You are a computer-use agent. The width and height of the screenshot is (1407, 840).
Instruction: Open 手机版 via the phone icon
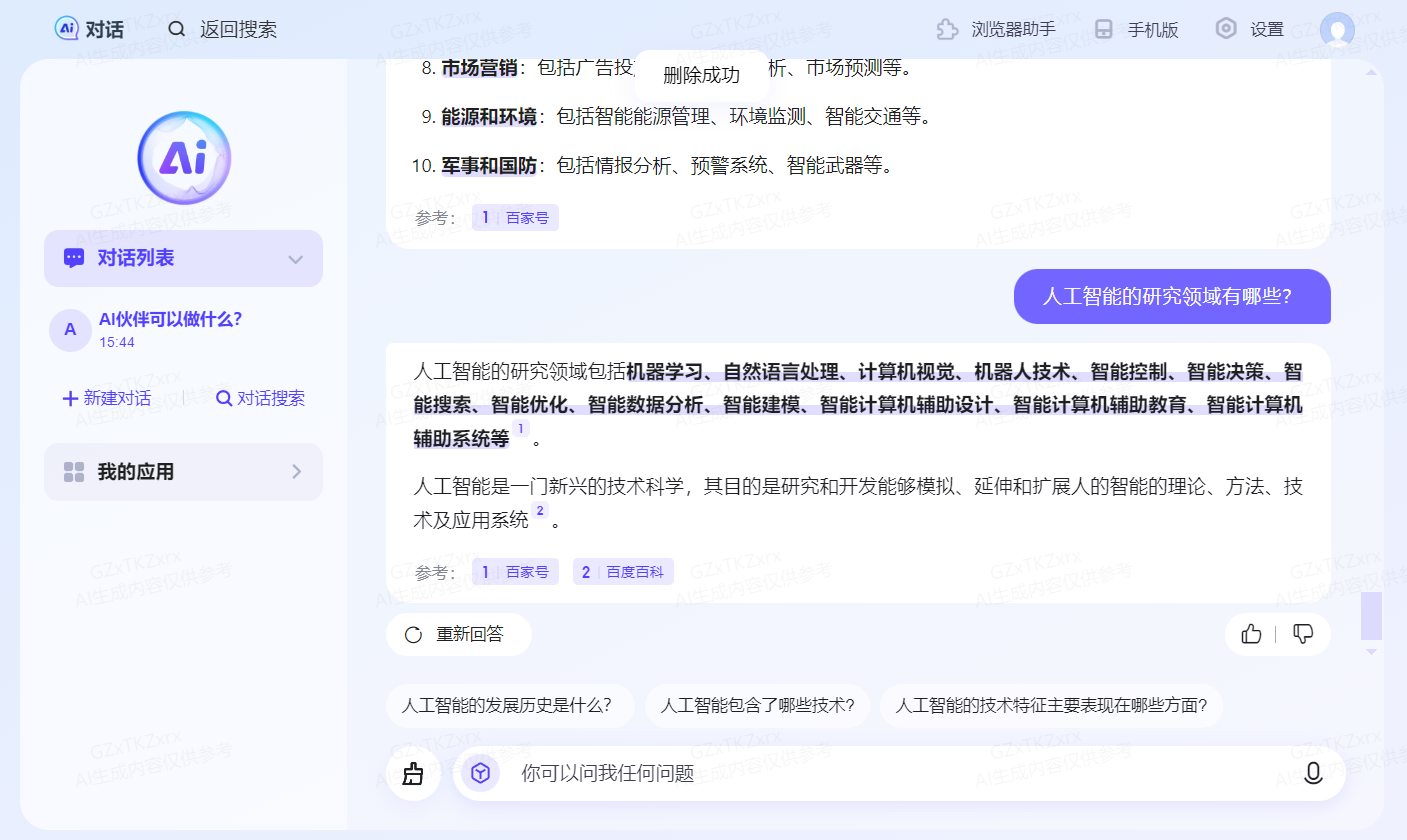click(x=1104, y=29)
